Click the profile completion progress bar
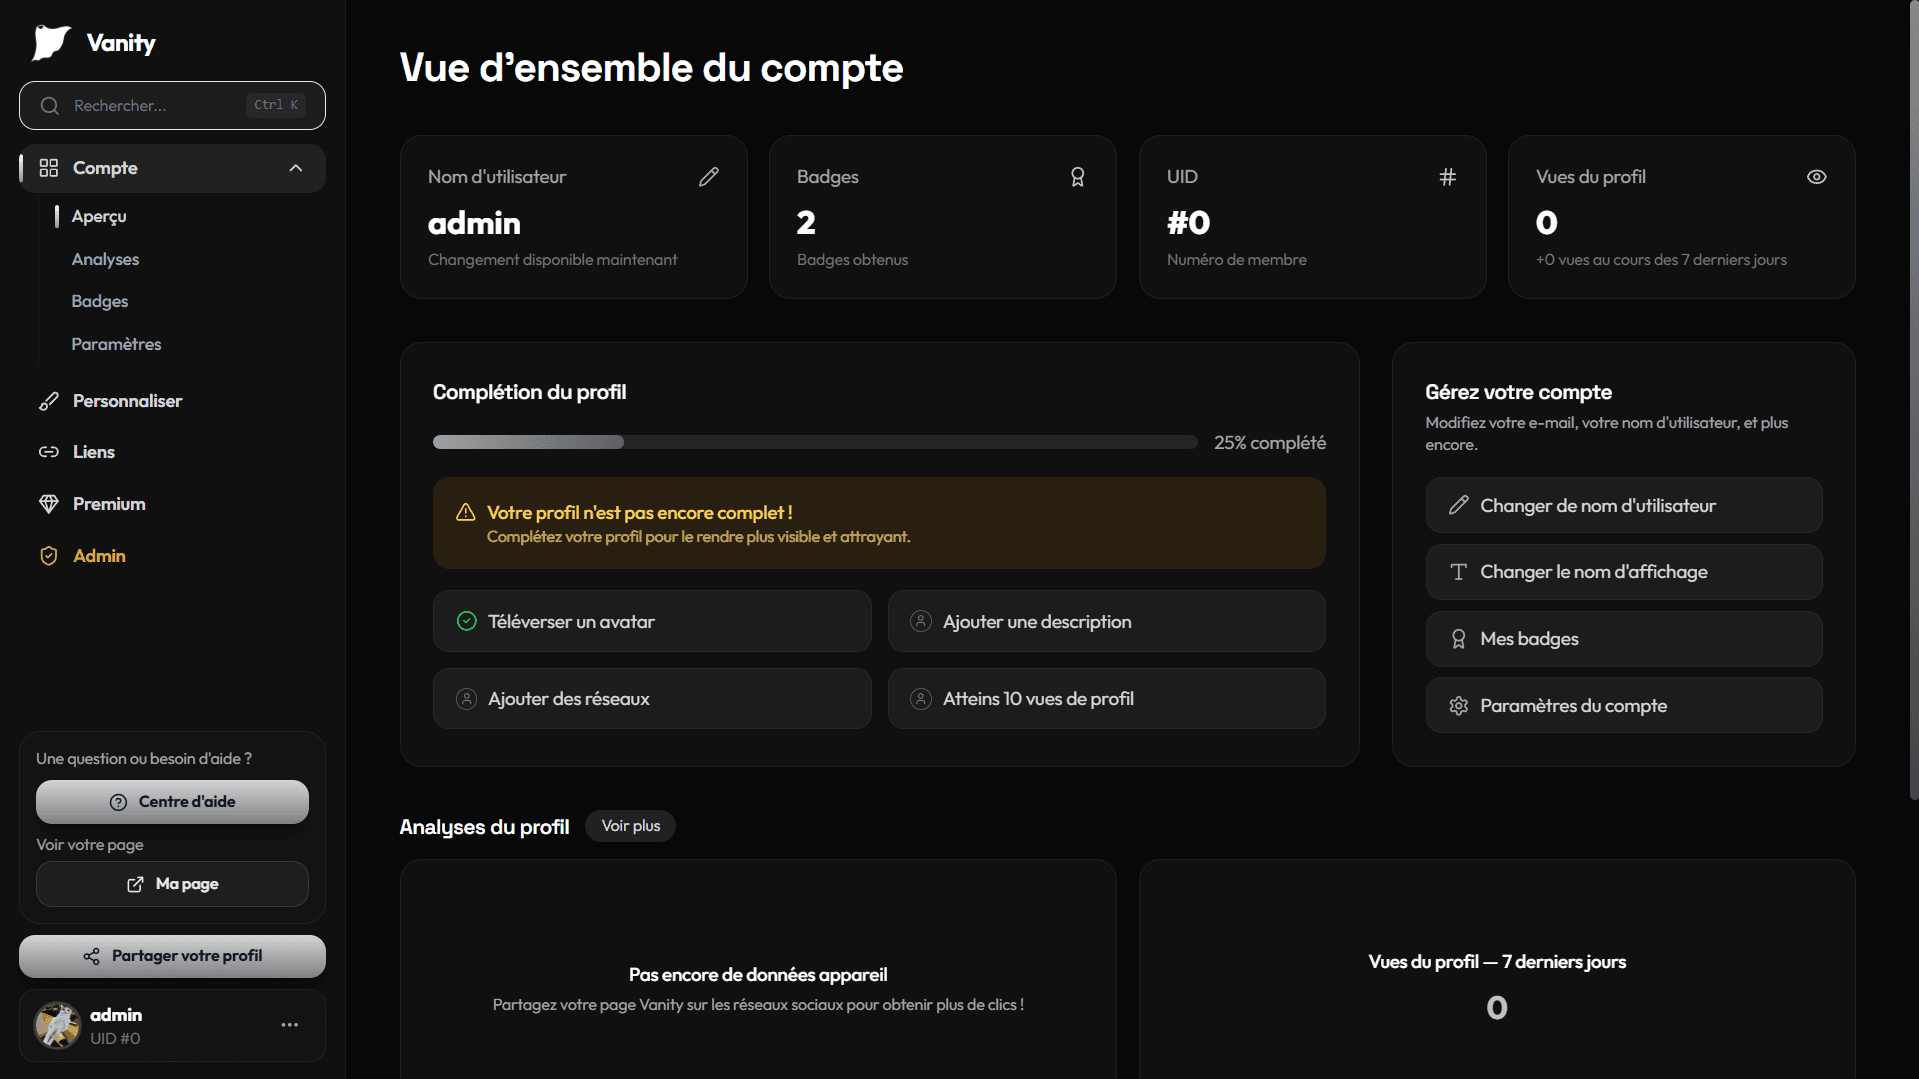Image resolution: width=1919 pixels, height=1079 pixels. pyautogui.click(x=815, y=442)
